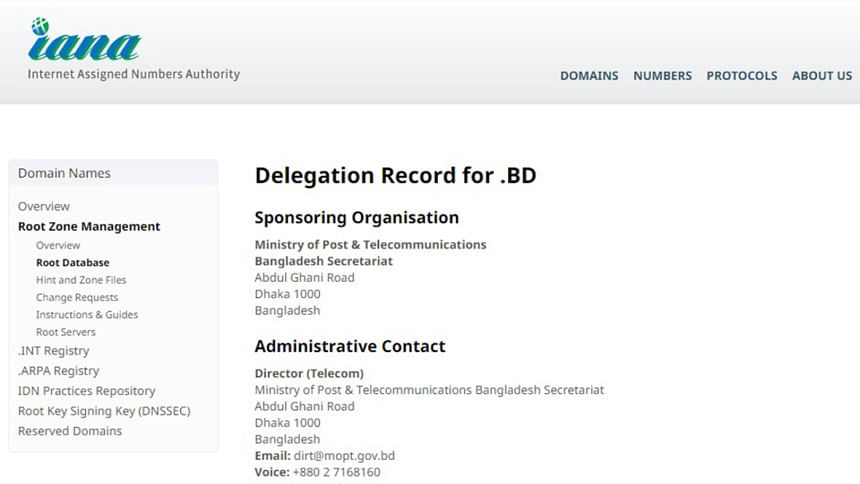The height and width of the screenshot is (484, 860).
Task: Open the NUMBERS menu
Action: click(662, 76)
